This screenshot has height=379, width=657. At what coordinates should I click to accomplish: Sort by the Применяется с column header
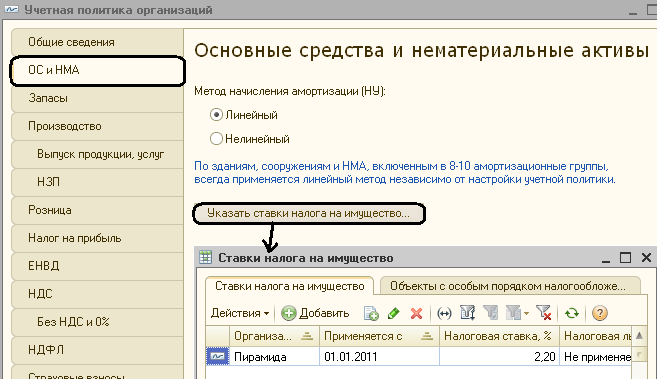tap(379, 336)
